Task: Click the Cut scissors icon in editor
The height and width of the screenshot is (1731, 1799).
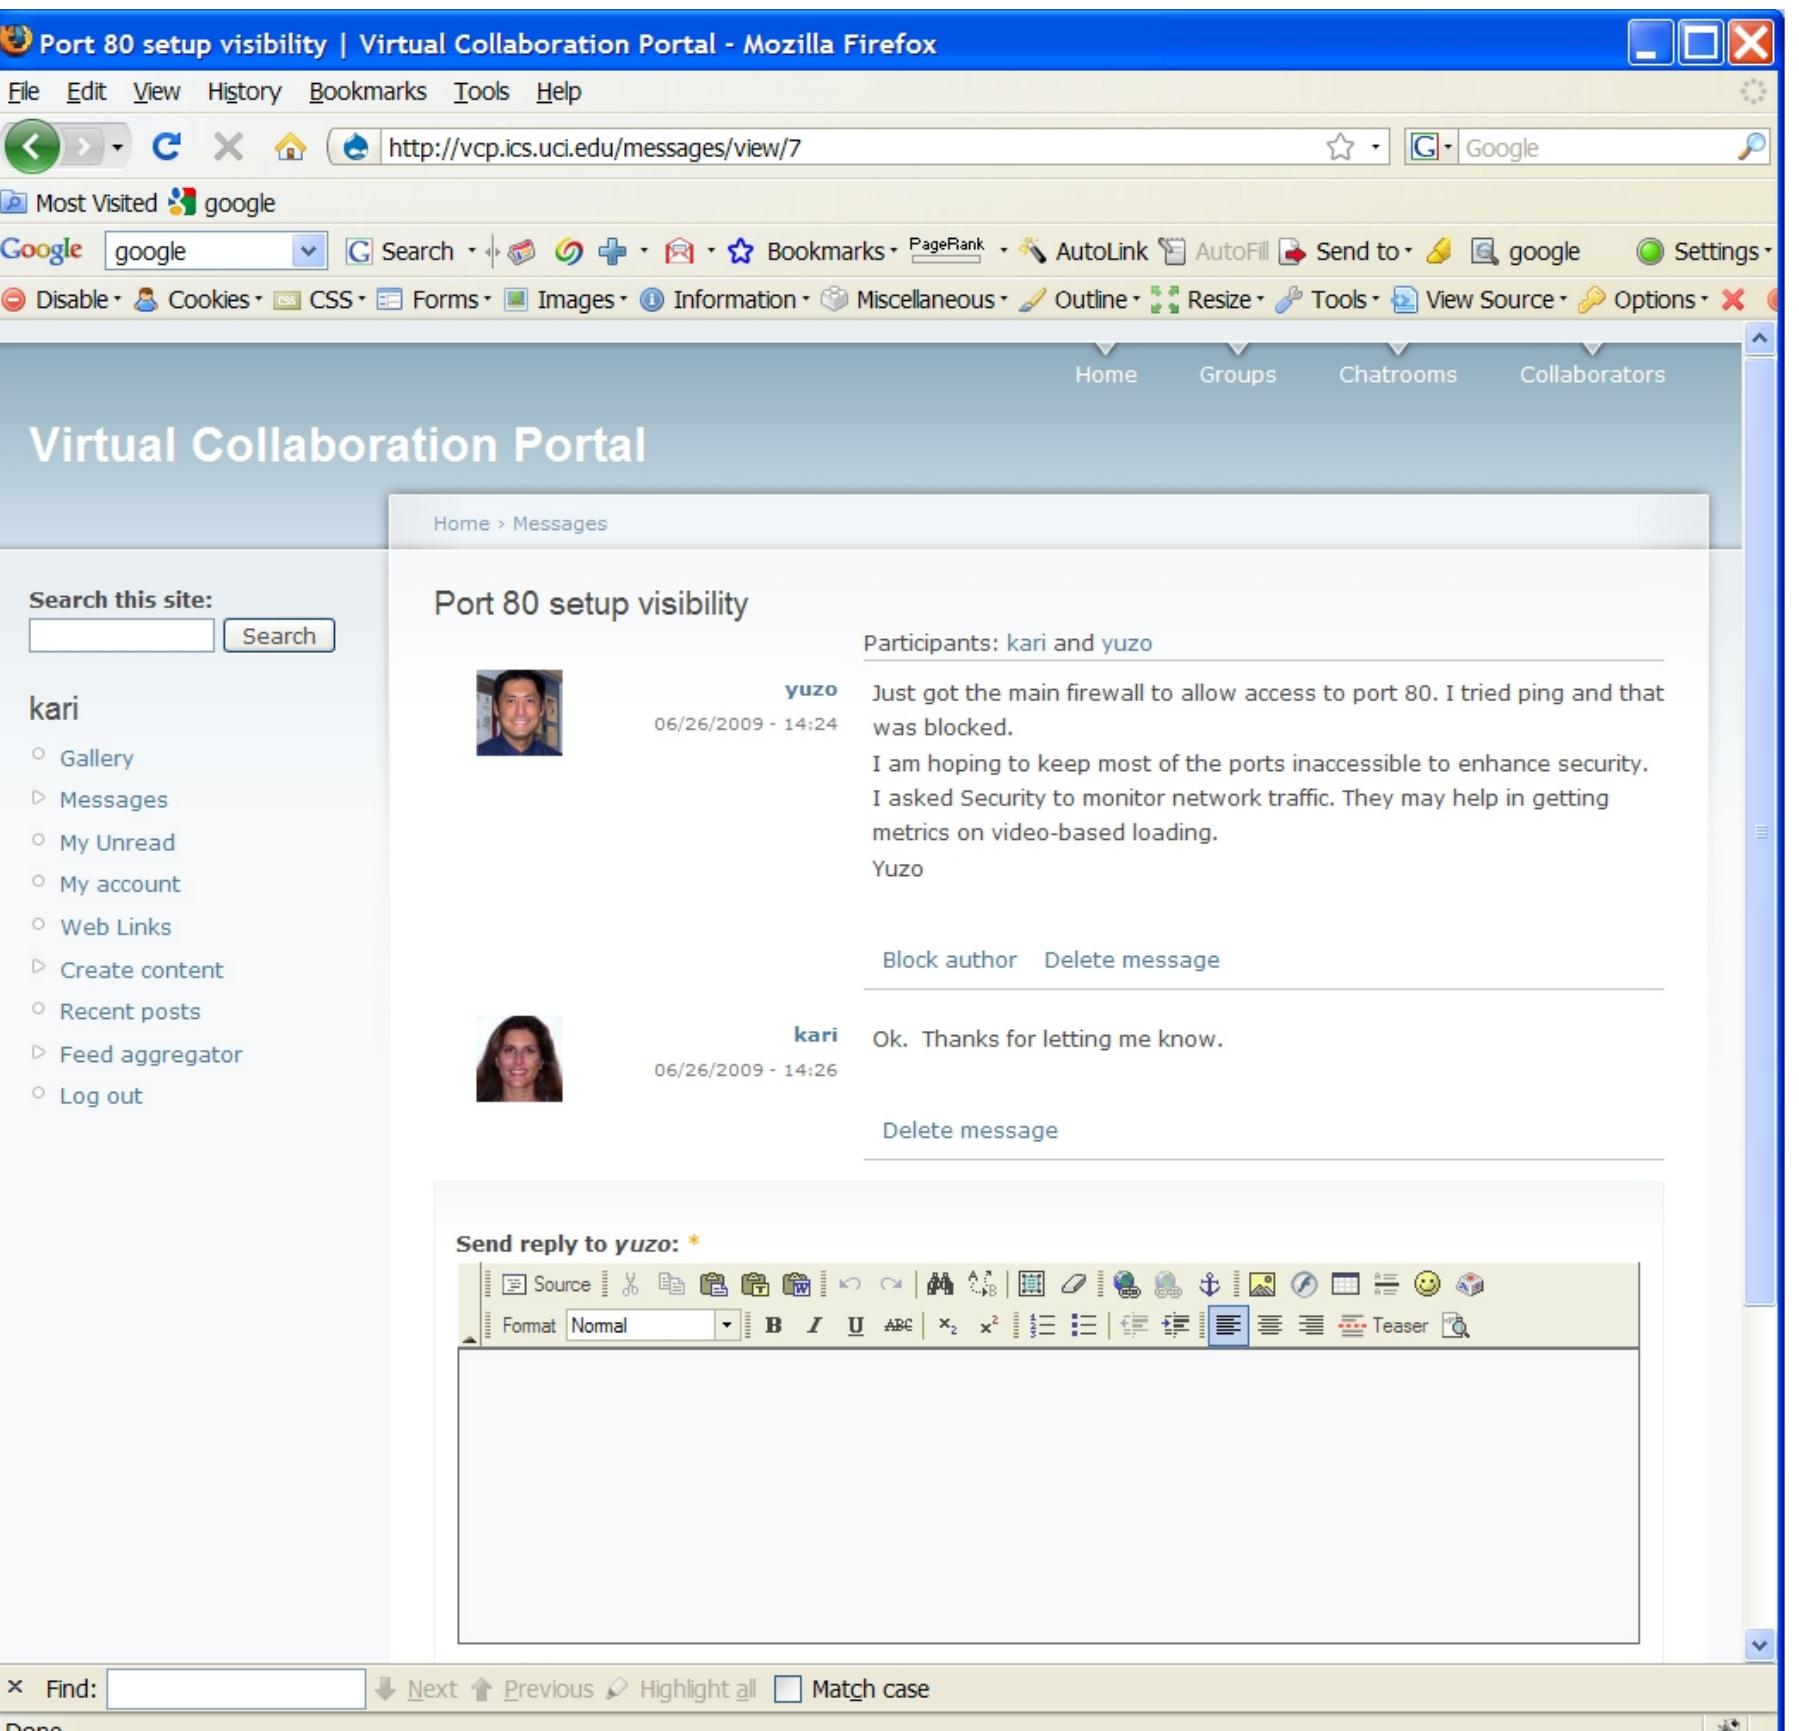Action: pyautogui.click(x=630, y=1284)
